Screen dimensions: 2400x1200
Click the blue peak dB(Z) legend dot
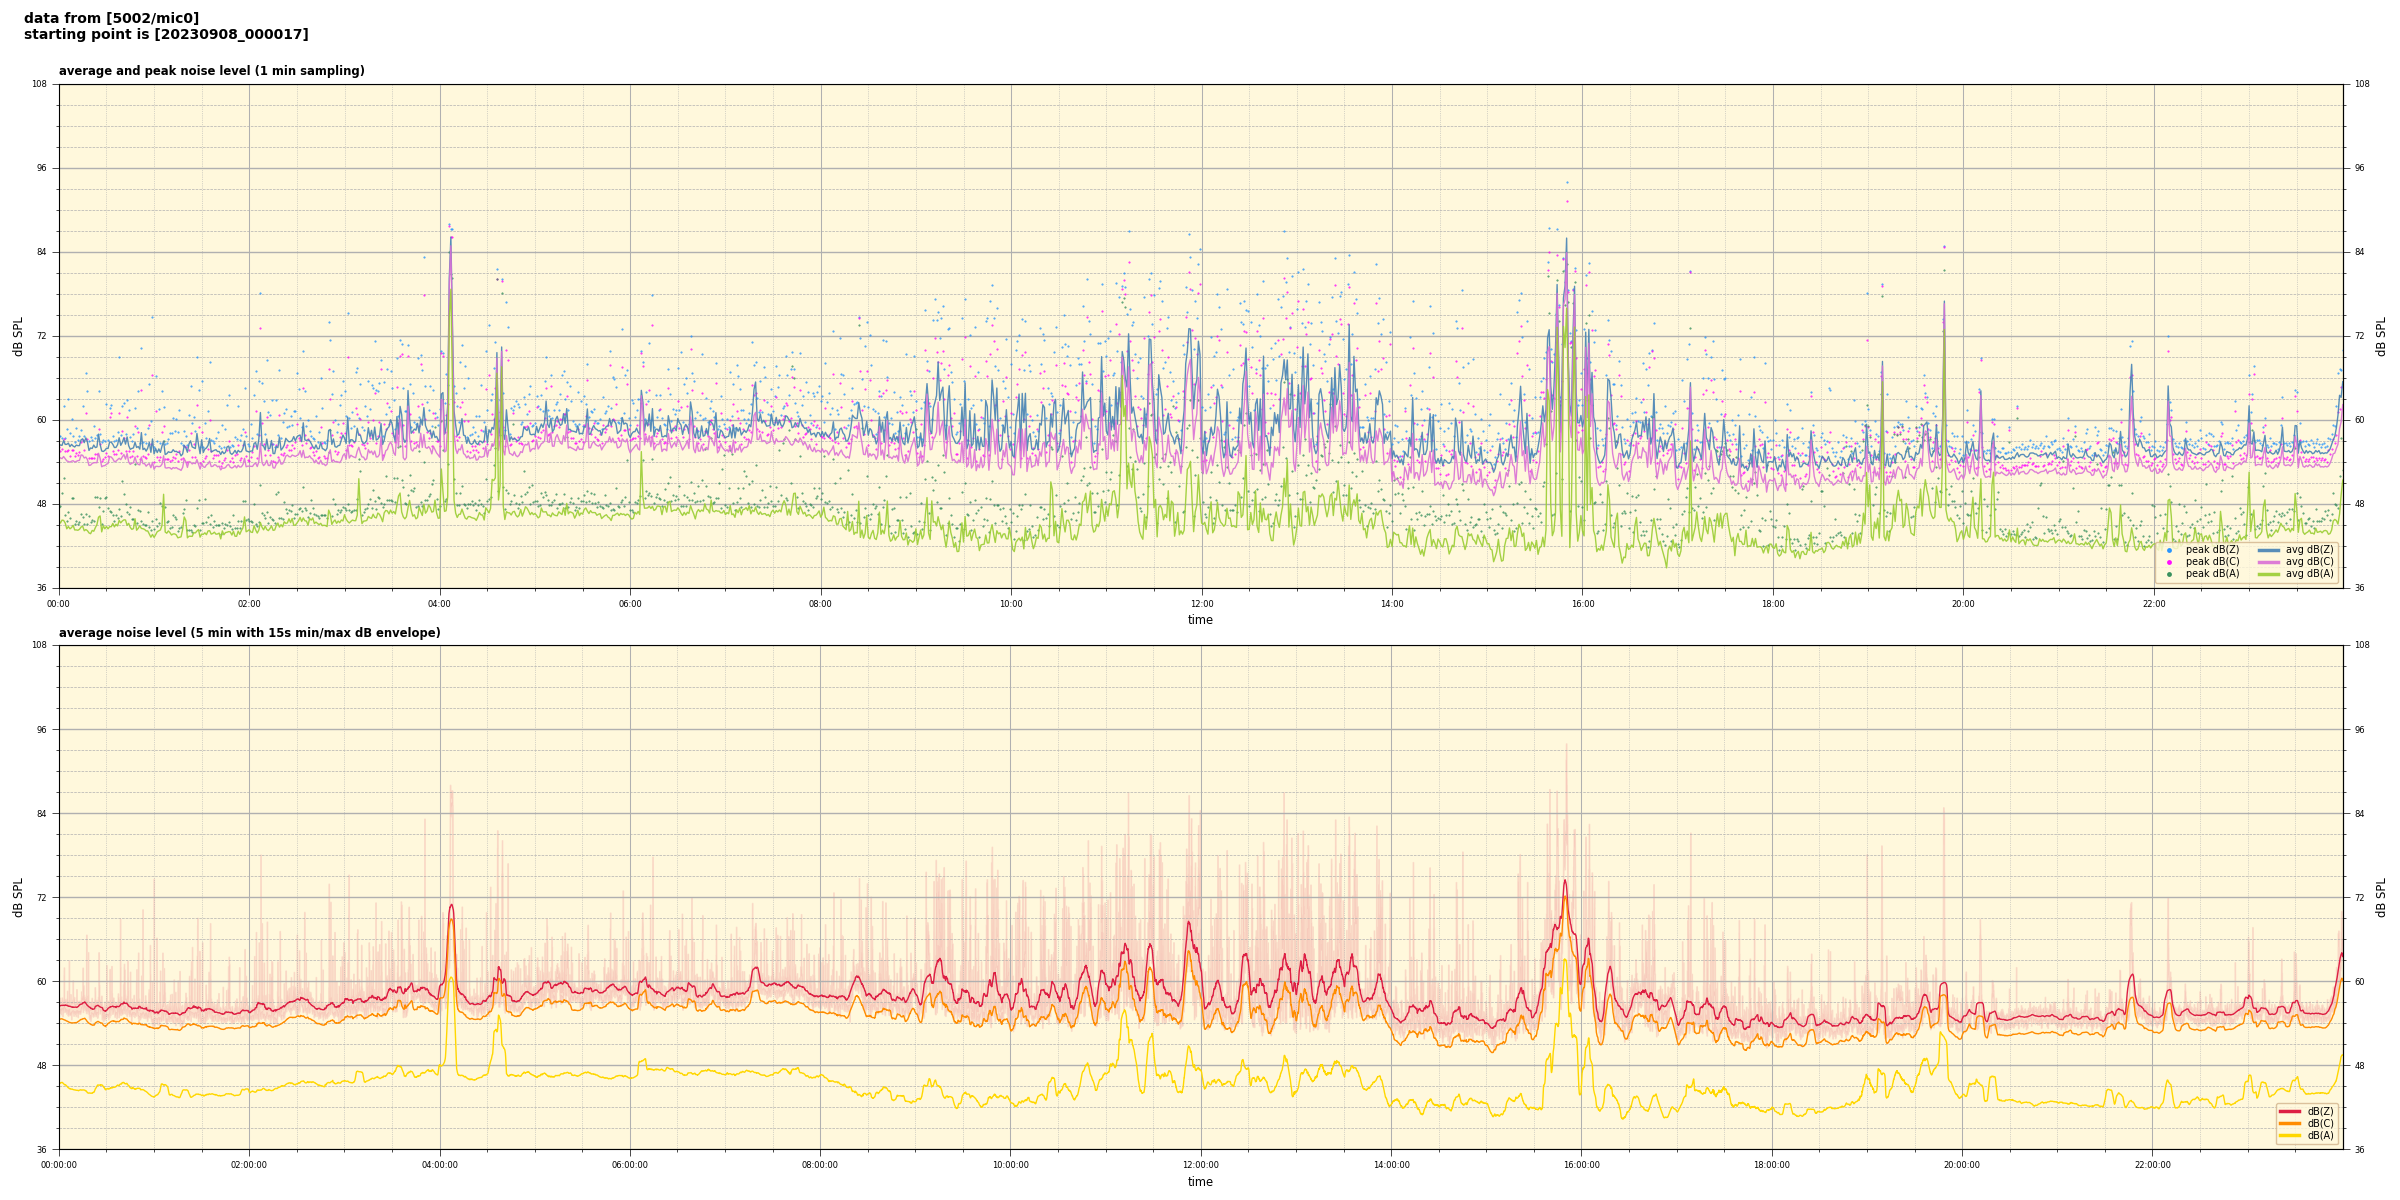[2169, 550]
